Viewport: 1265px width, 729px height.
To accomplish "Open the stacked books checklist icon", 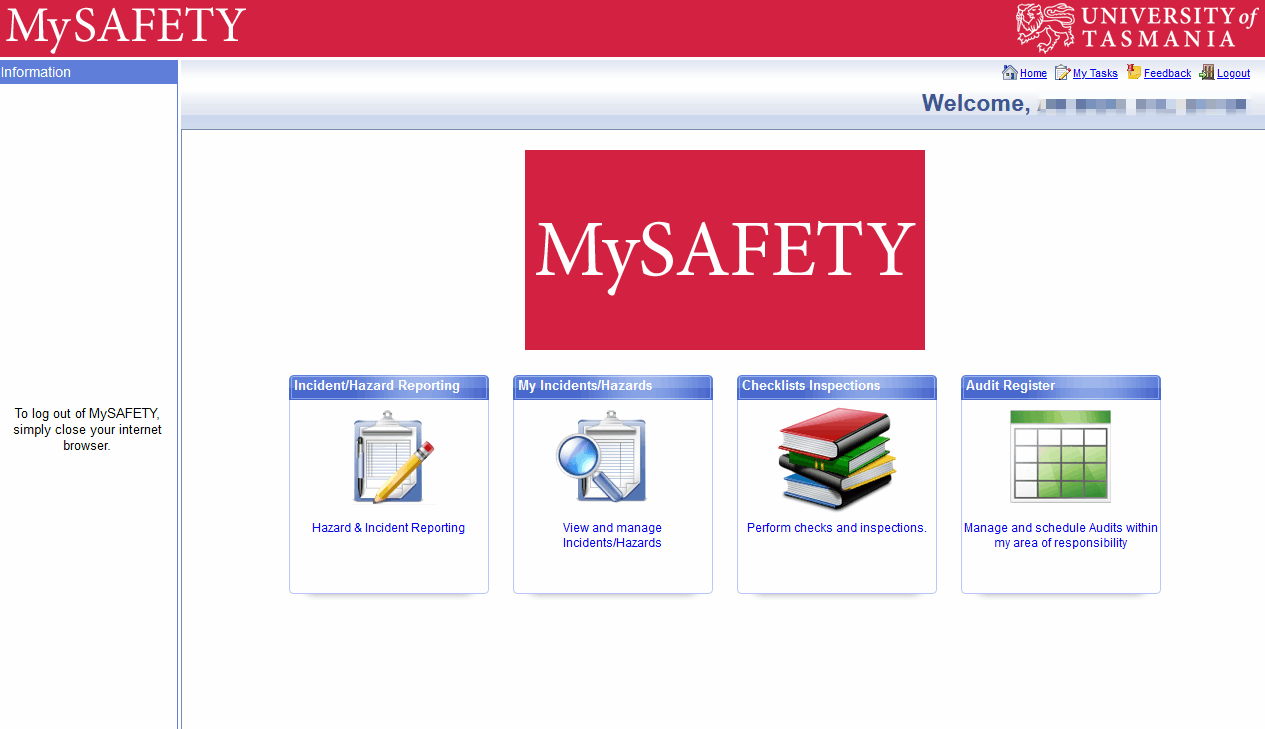I will click(837, 460).
